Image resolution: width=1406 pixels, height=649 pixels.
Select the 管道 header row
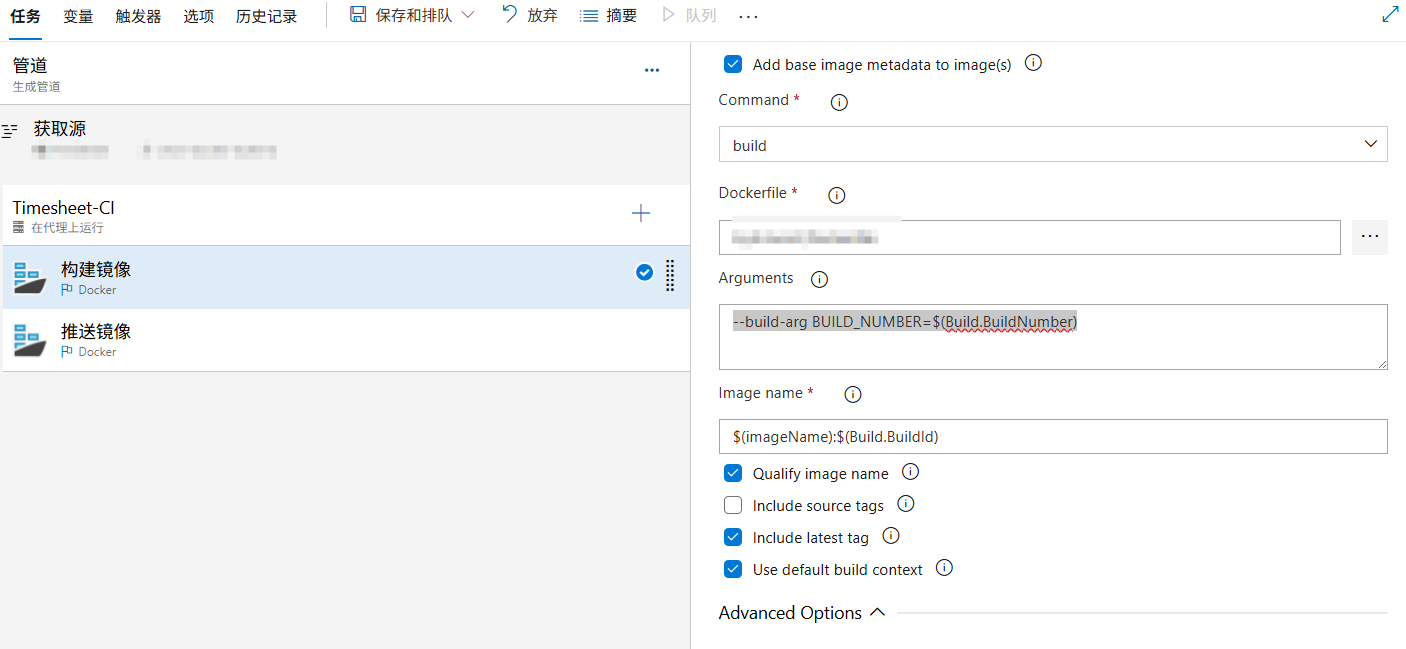click(345, 73)
